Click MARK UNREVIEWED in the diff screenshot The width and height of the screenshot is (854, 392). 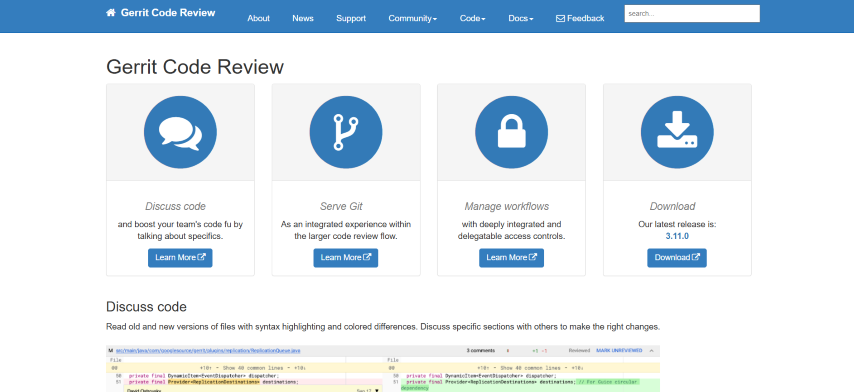(619, 350)
